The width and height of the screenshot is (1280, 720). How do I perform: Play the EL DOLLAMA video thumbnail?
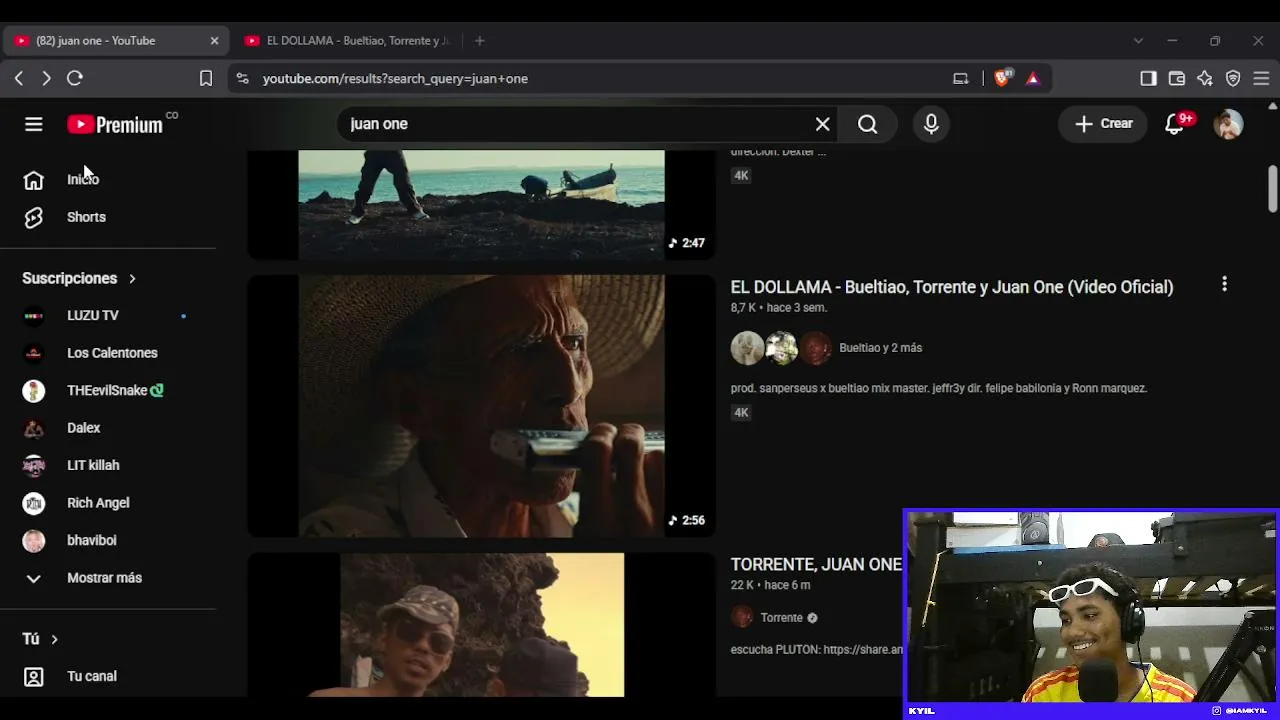click(x=481, y=406)
